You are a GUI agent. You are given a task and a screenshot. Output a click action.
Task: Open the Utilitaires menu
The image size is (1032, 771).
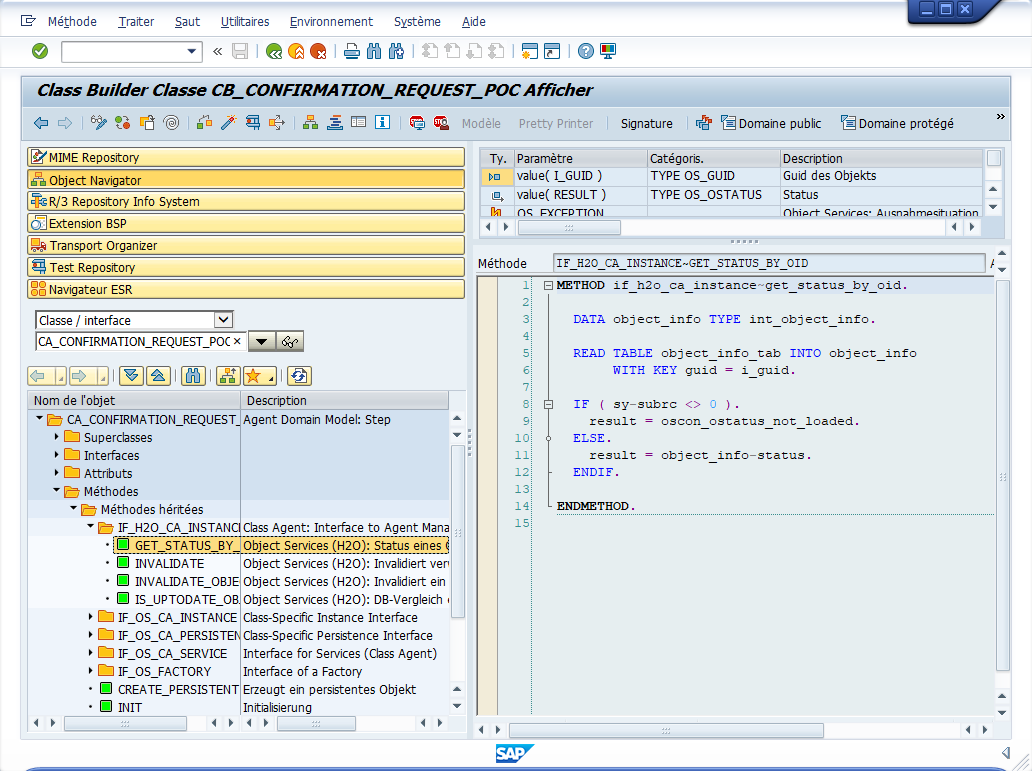[x=245, y=22]
